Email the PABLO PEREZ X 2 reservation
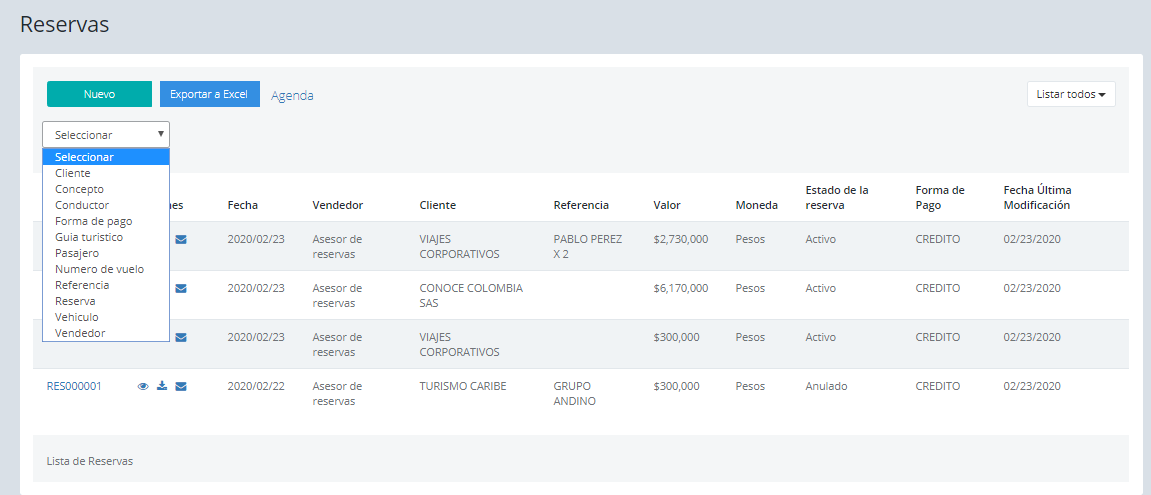The width and height of the screenshot is (1151, 495). tap(181, 239)
